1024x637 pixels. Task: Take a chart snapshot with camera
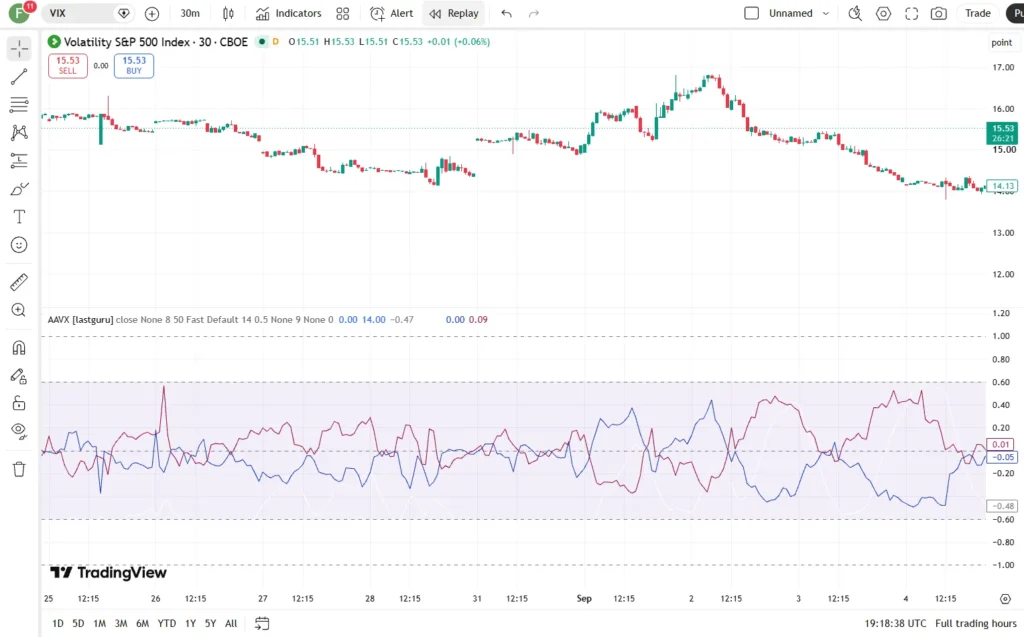(938, 13)
